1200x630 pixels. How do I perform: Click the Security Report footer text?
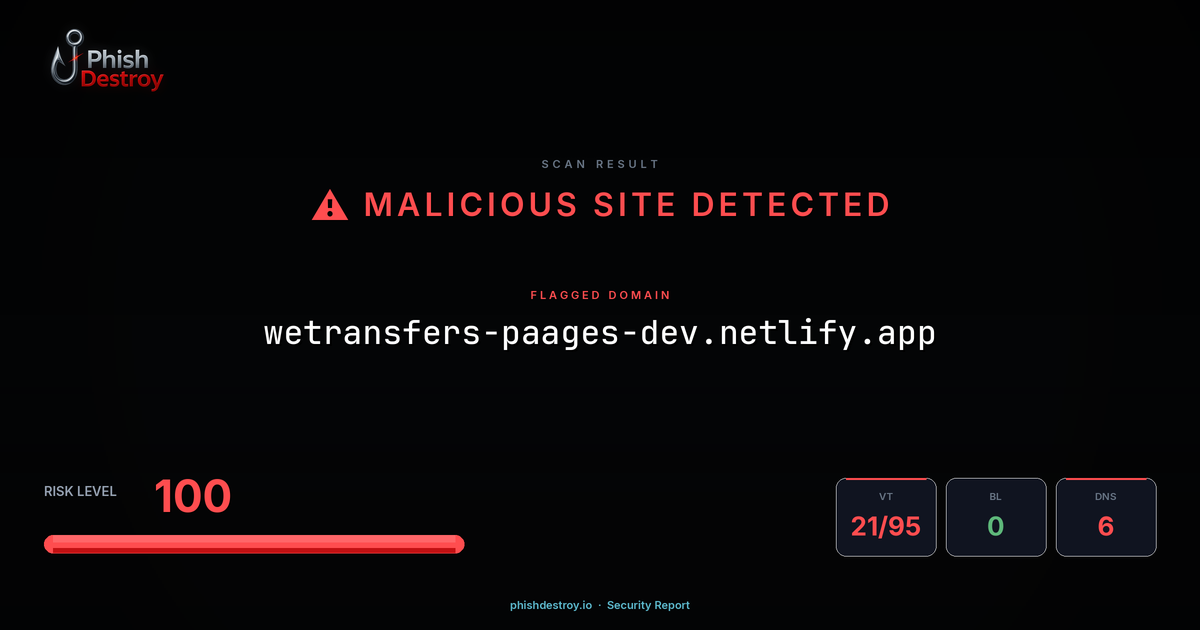pyautogui.click(x=648, y=605)
